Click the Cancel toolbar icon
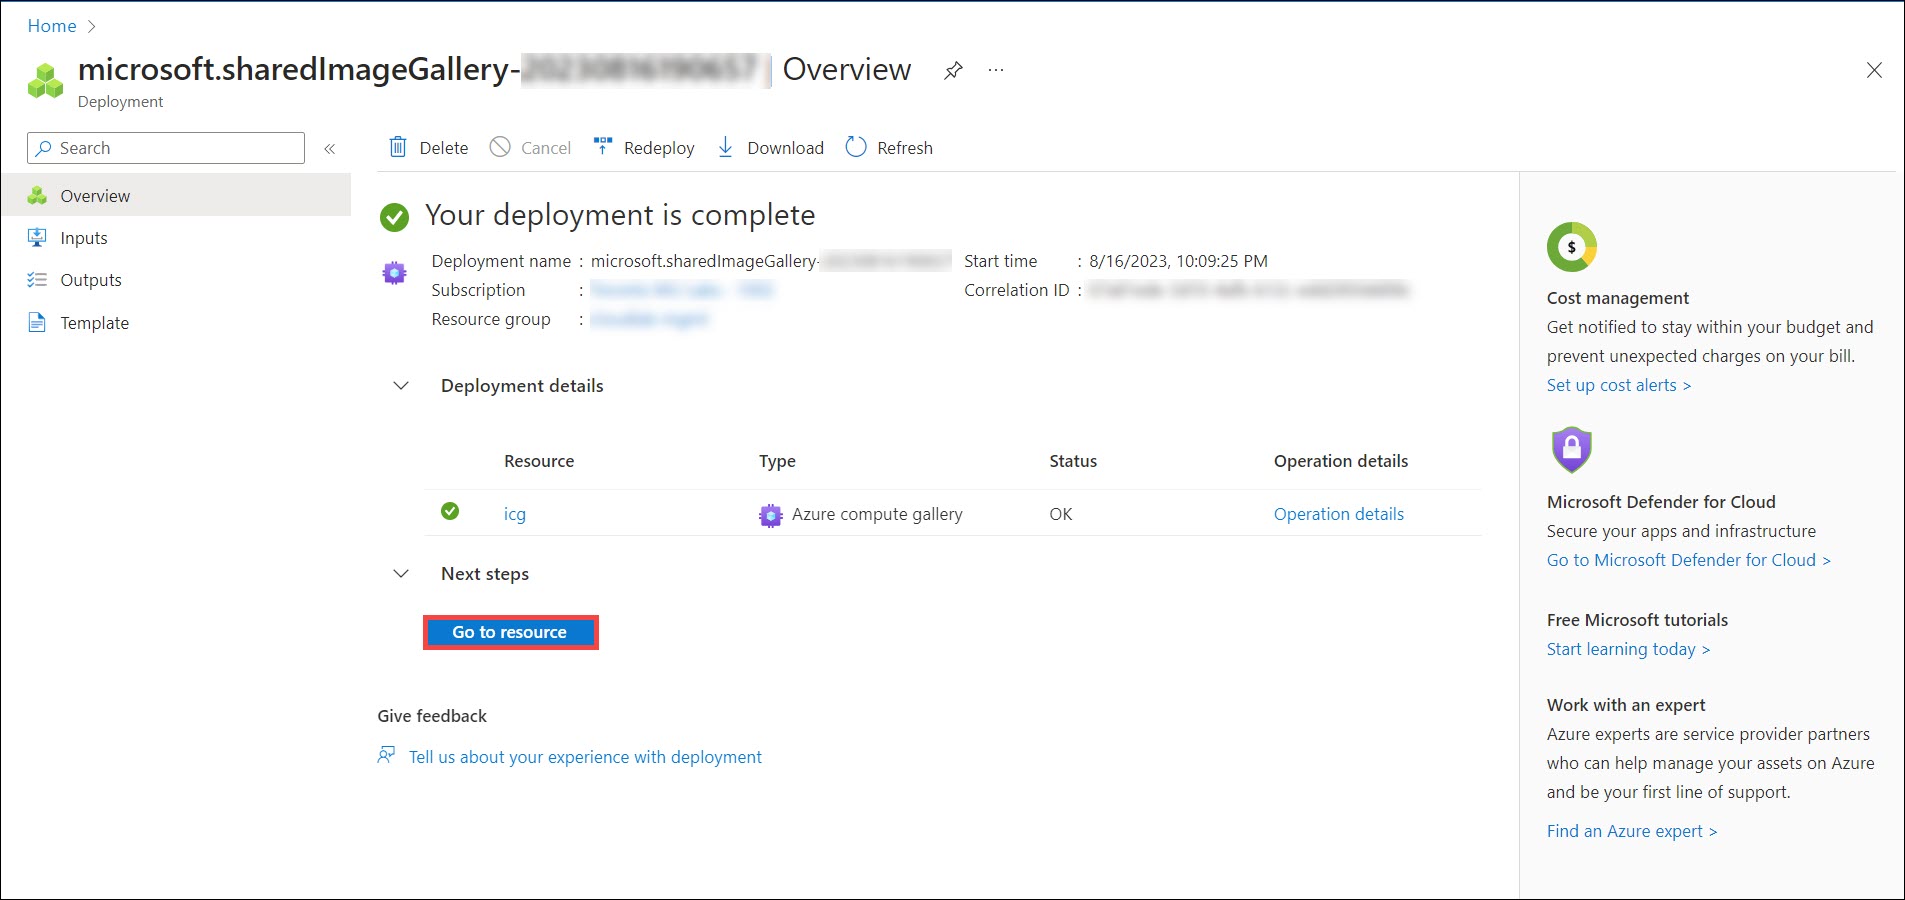The height and width of the screenshot is (900, 1905). [500, 147]
